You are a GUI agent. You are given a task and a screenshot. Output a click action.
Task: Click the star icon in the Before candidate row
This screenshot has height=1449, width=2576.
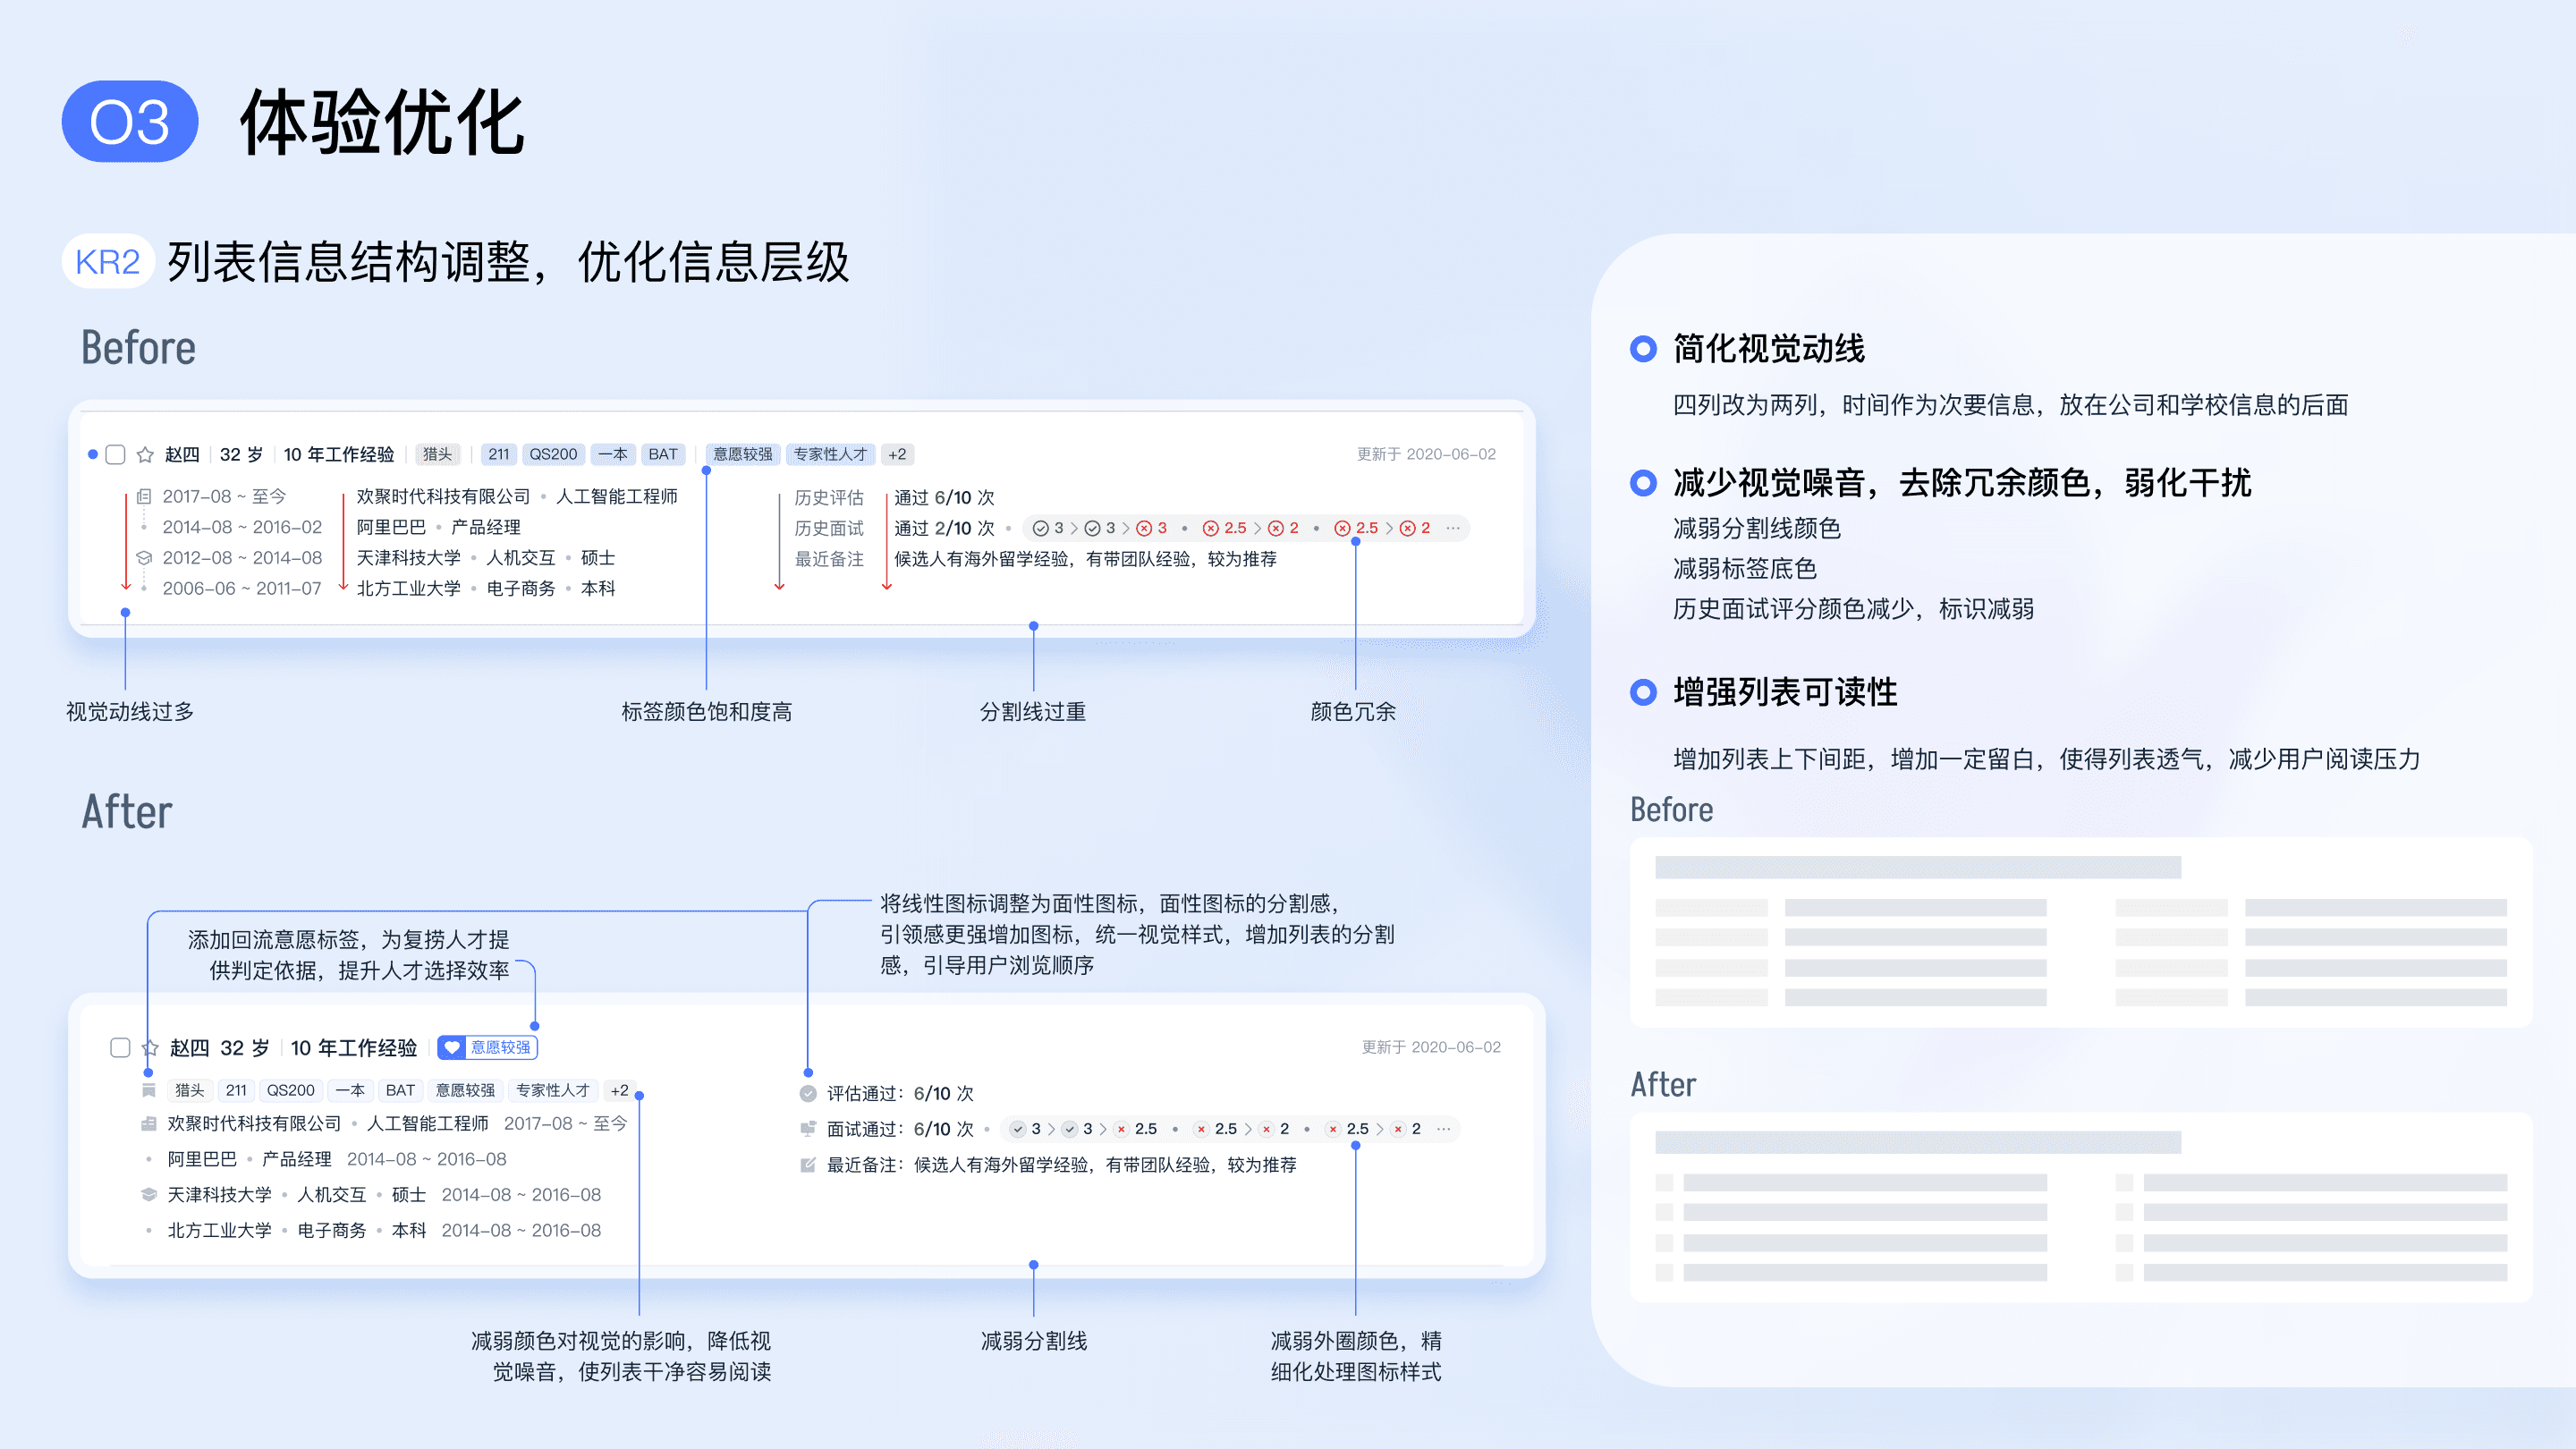pos(145,455)
